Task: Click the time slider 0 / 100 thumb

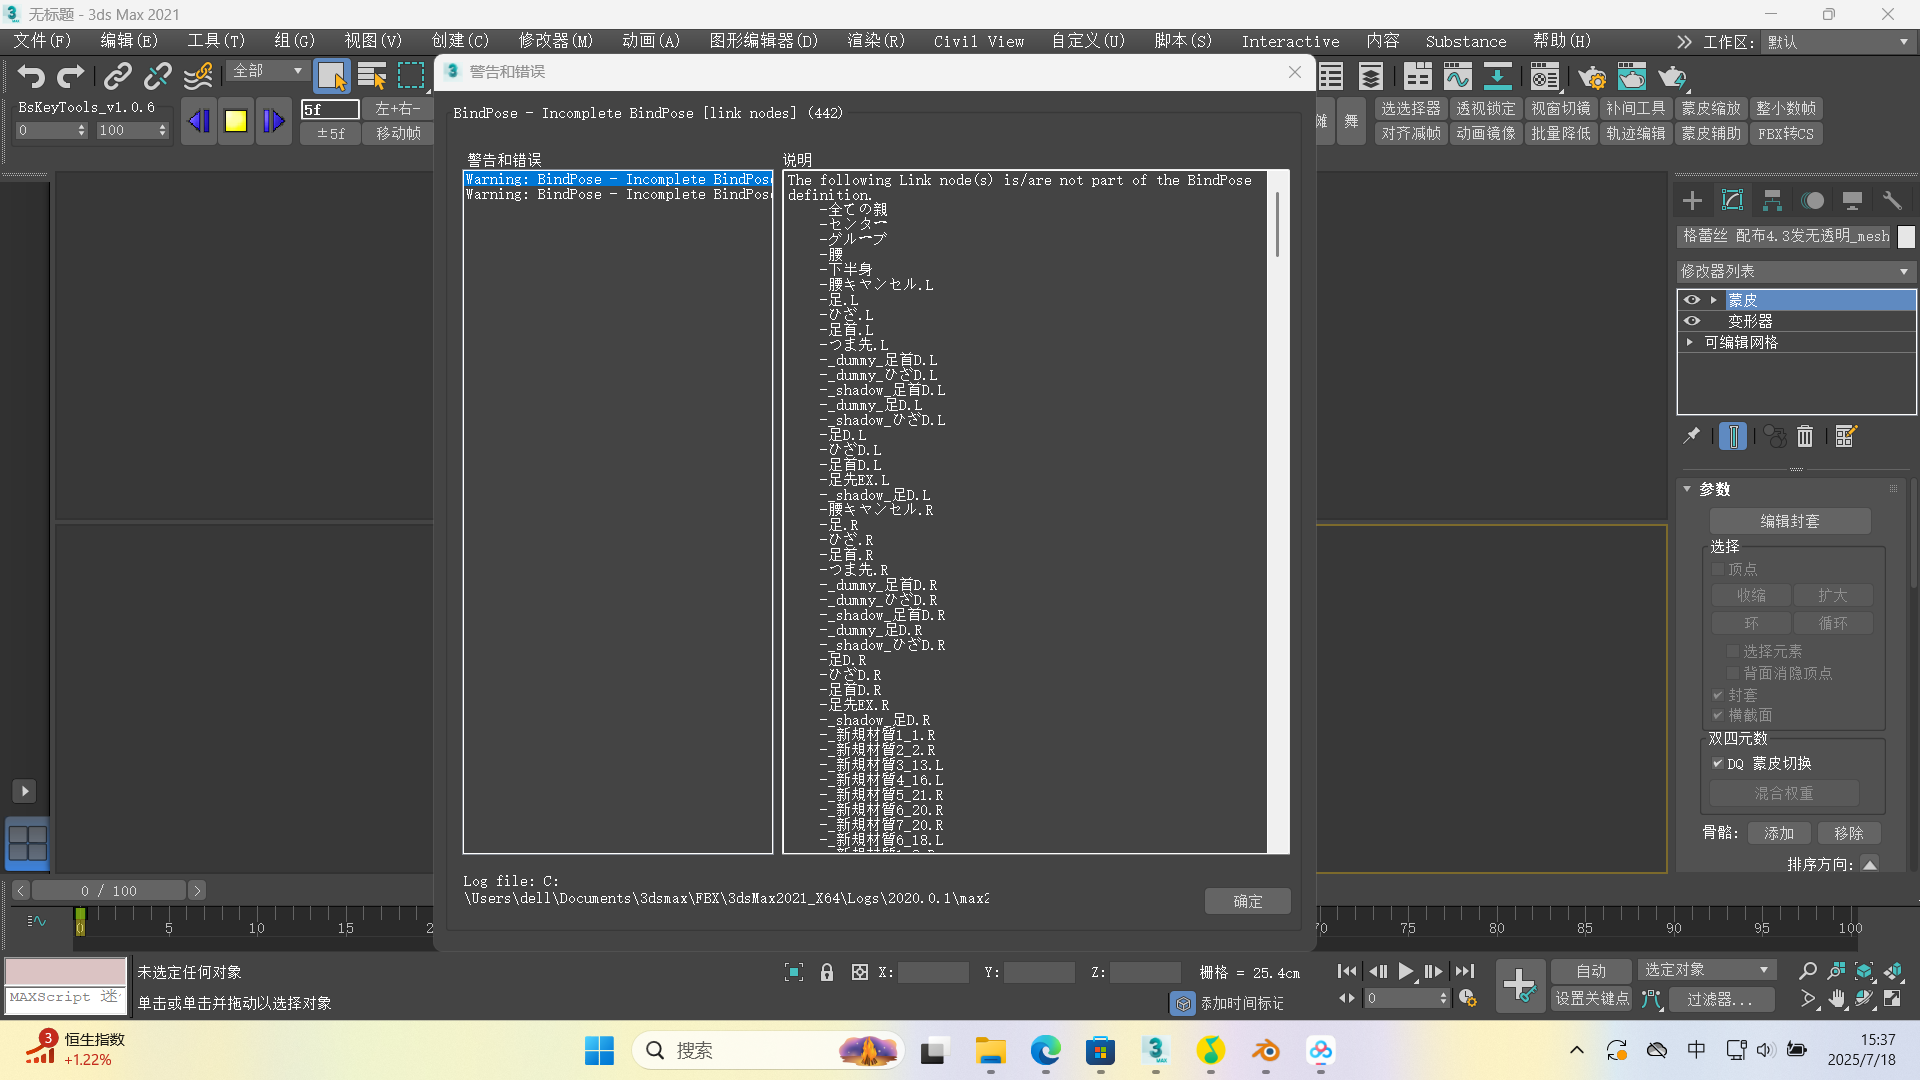Action: click(109, 890)
